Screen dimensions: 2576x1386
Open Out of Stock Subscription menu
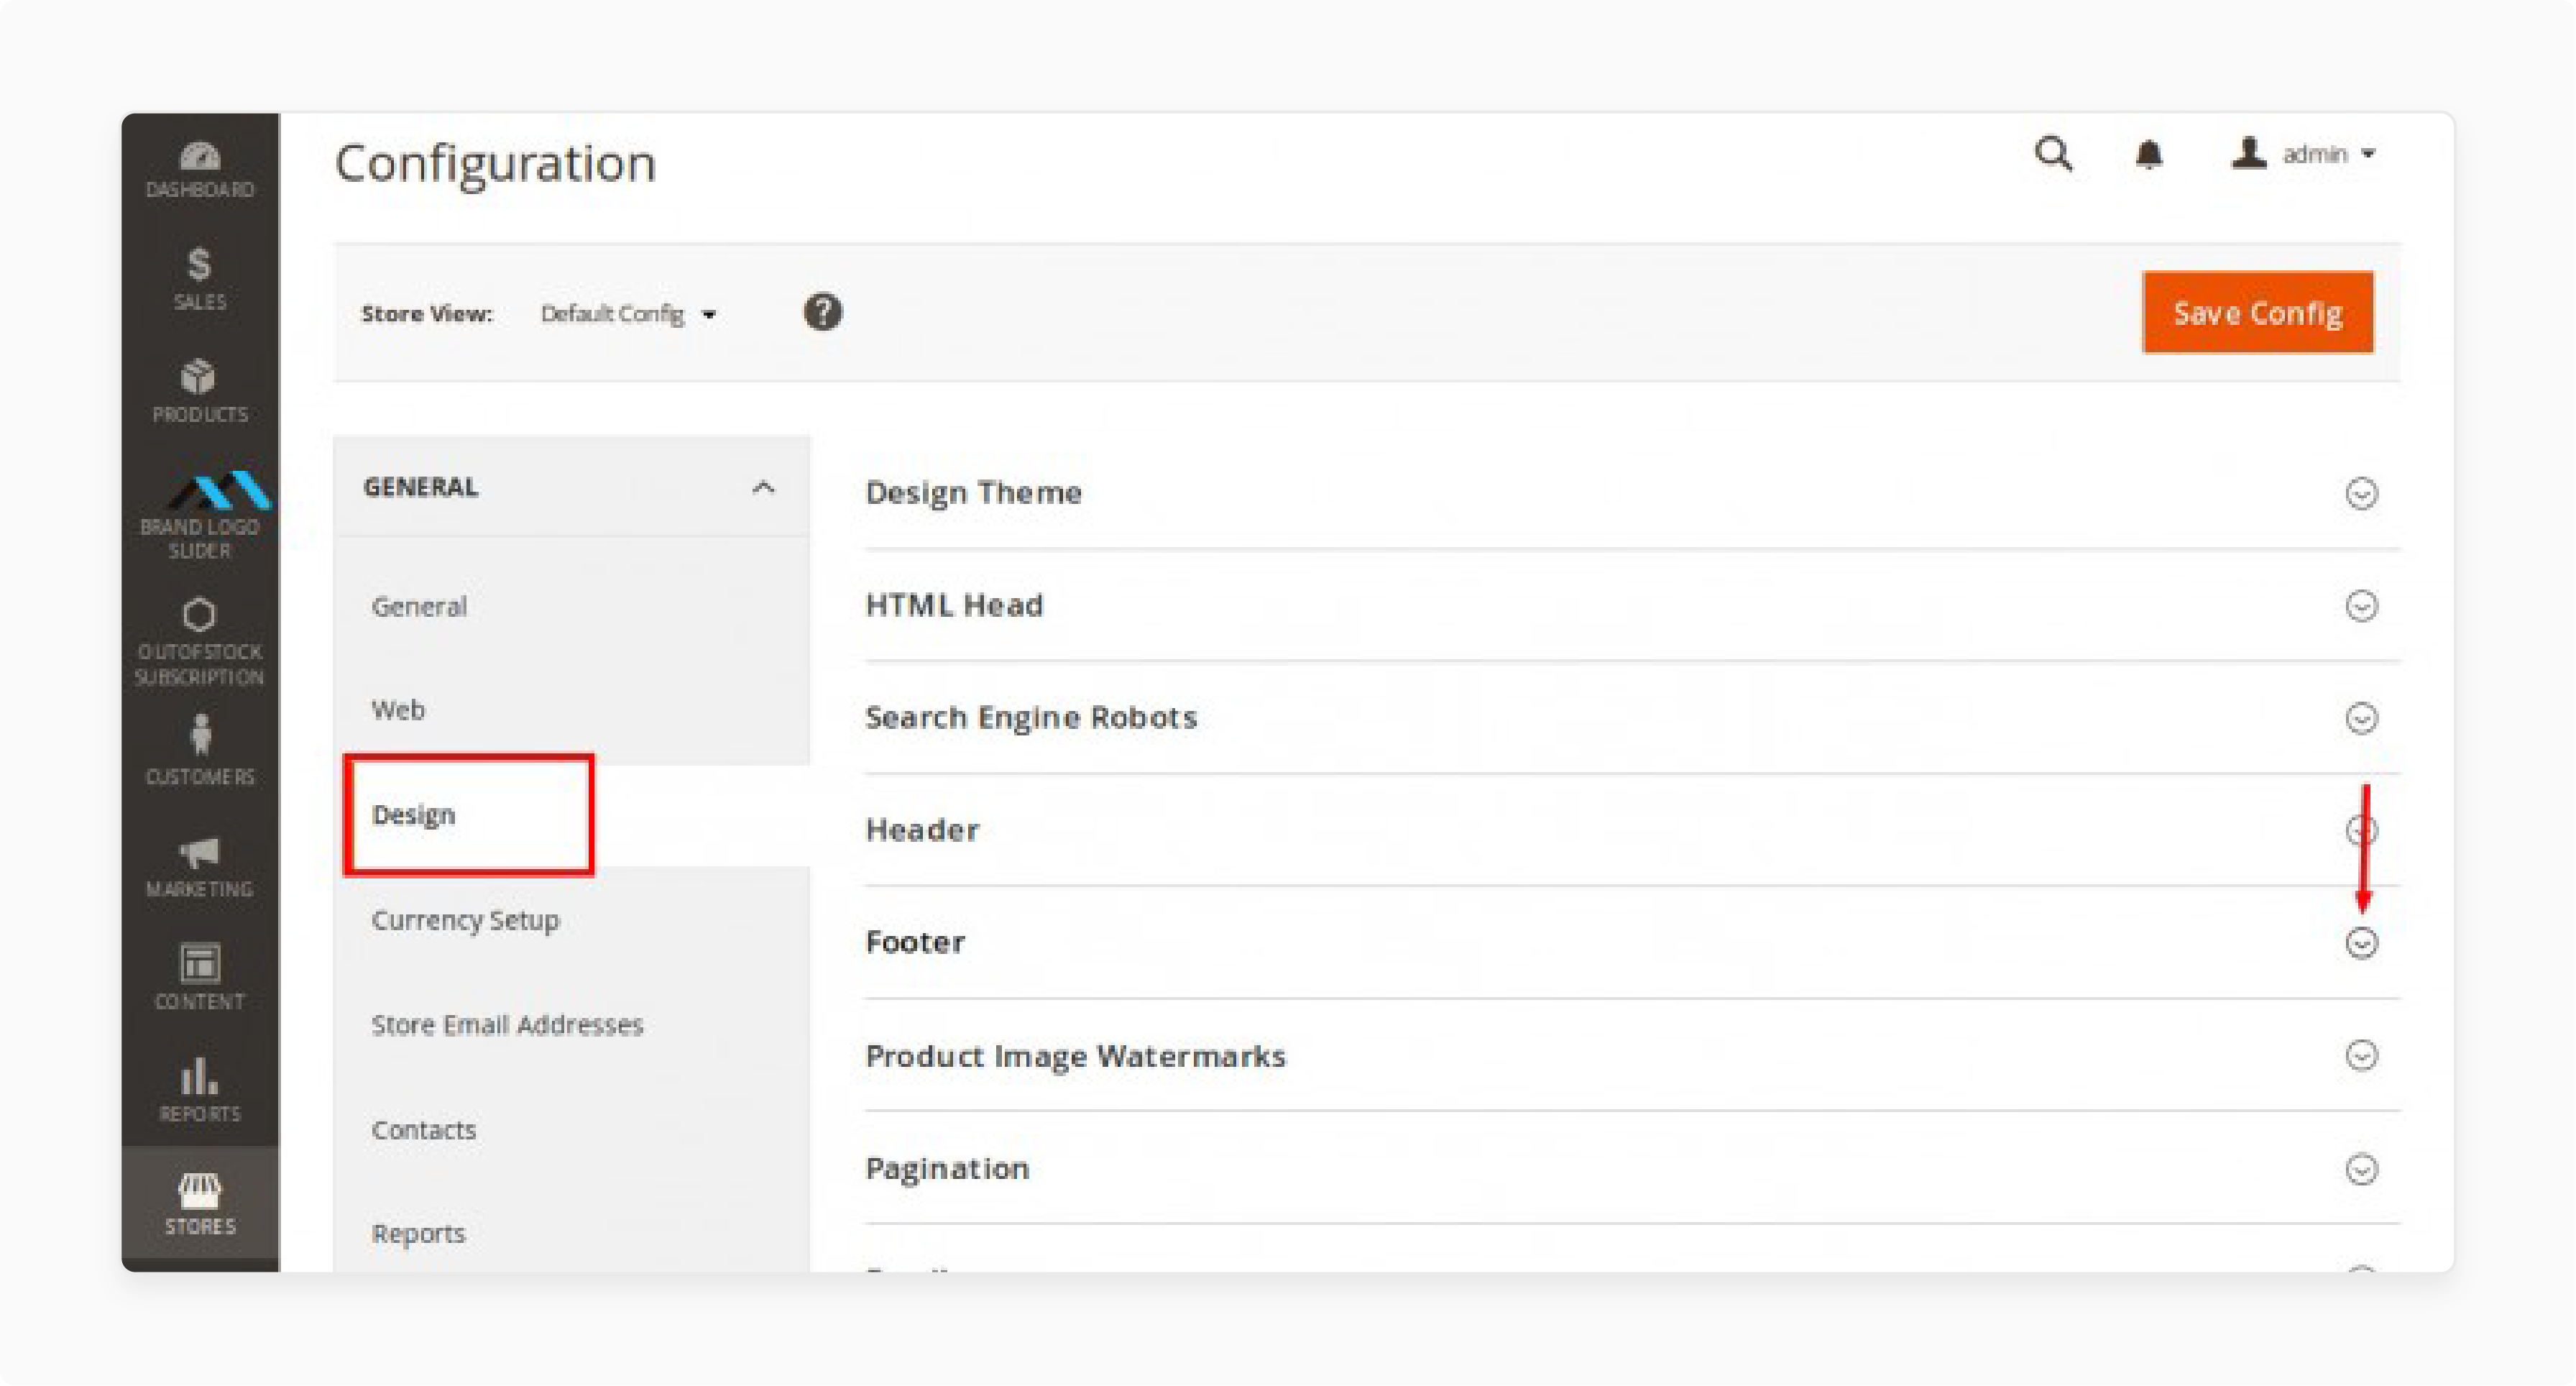[x=200, y=642]
